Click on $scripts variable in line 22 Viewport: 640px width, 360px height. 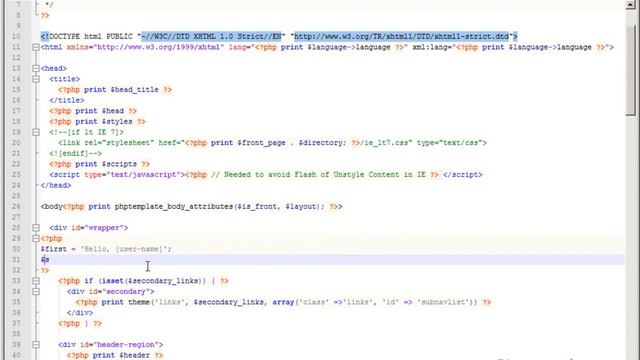tap(119, 164)
